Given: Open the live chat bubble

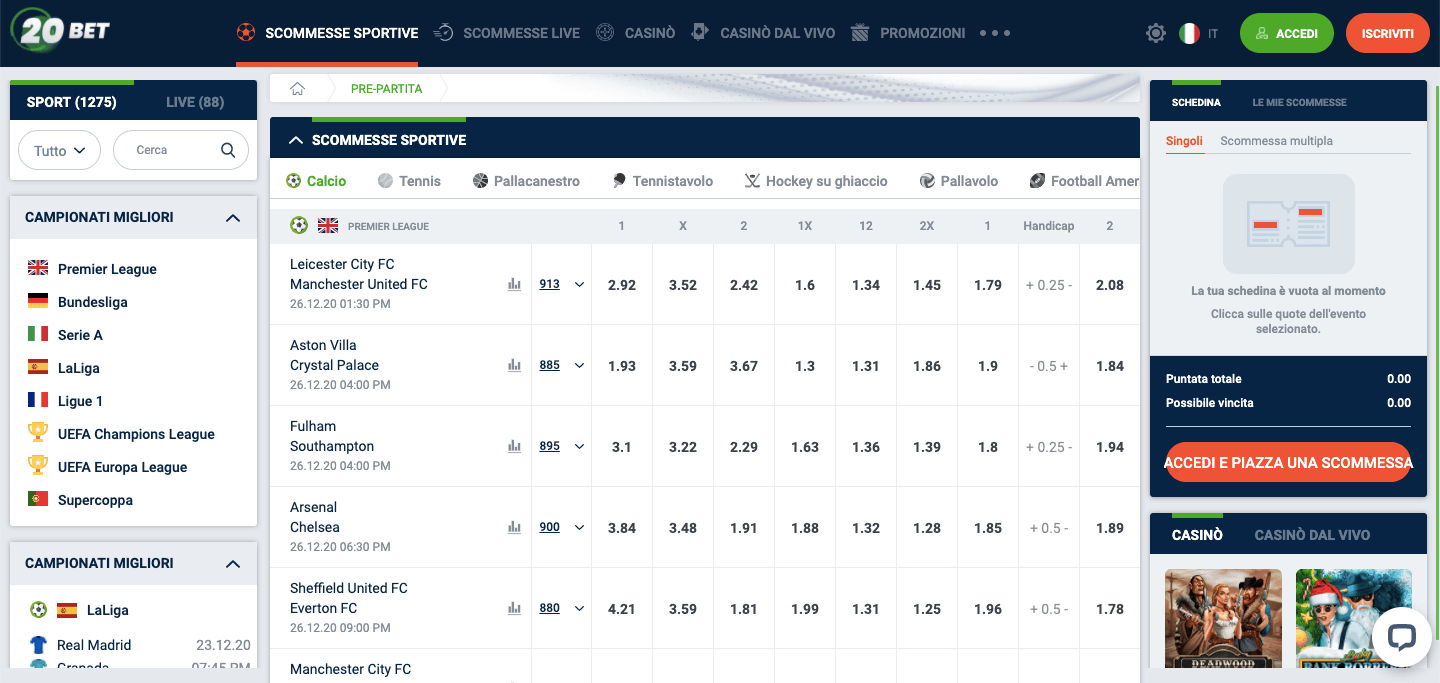Looking at the screenshot, I should tap(1401, 637).
